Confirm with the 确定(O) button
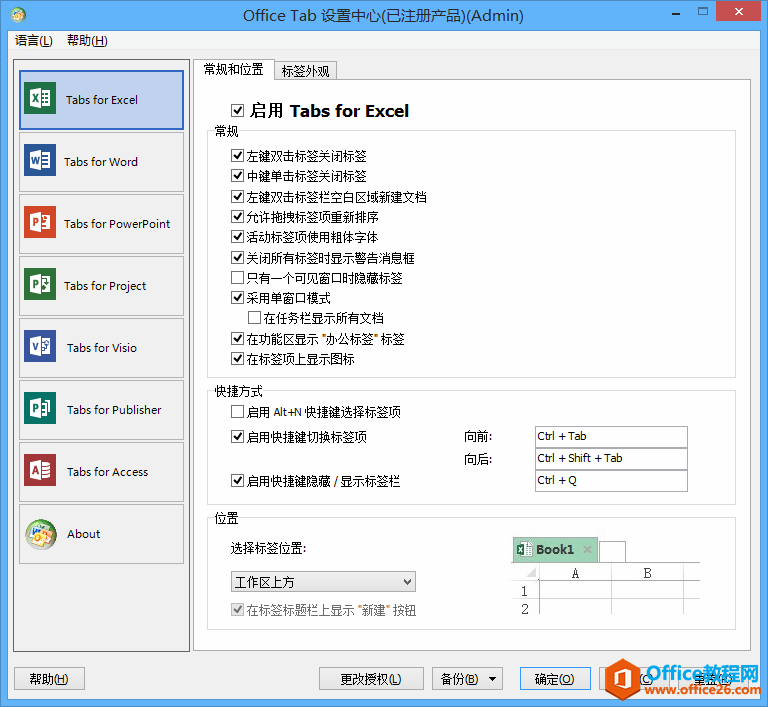 pos(554,679)
